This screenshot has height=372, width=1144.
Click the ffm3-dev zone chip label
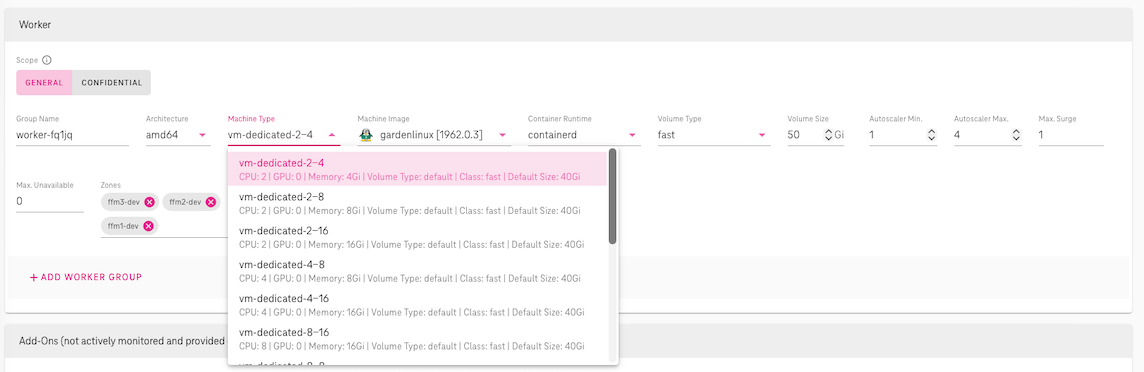123,202
